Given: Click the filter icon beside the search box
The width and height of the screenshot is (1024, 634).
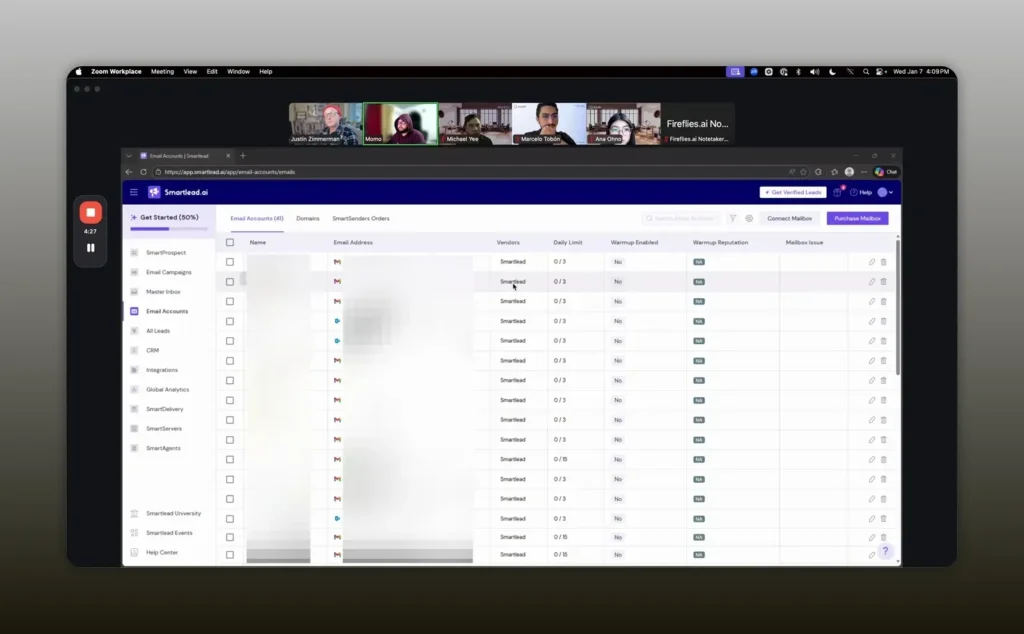Looking at the screenshot, I should pyautogui.click(x=733, y=218).
